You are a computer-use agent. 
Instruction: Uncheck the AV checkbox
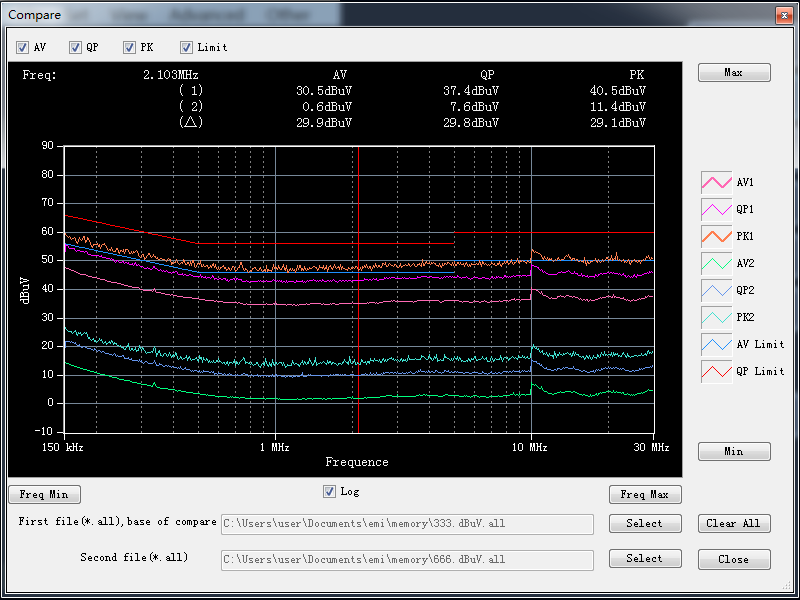click(23, 47)
